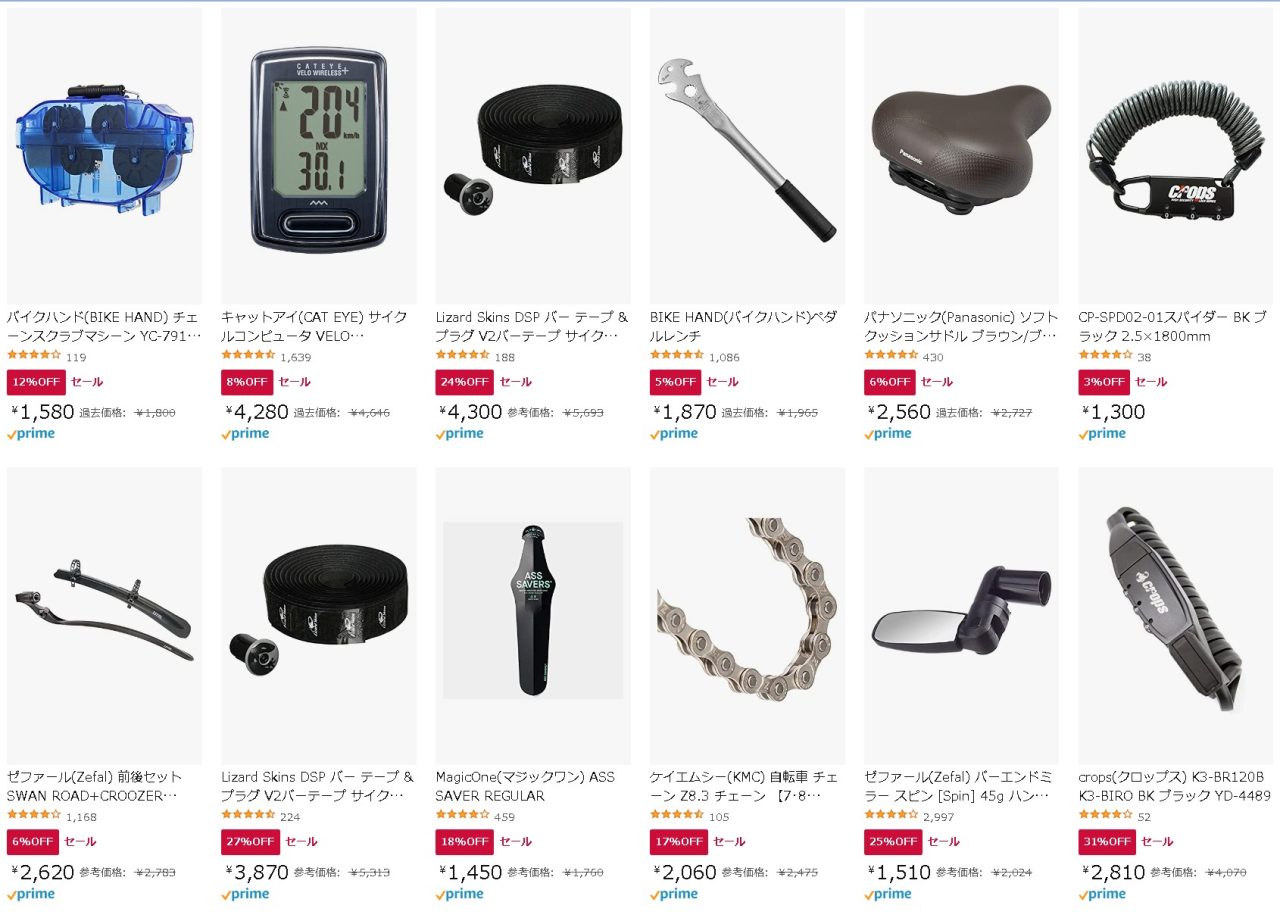Open the Zefal bar end mirror image
The height and width of the screenshot is (921, 1280).
(x=961, y=616)
